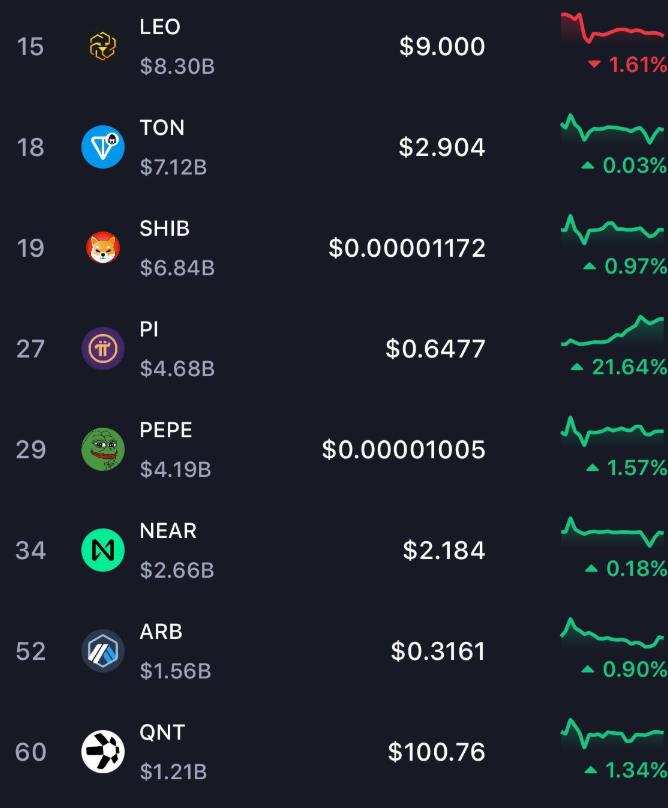The height and width of the screenshot is (808, 668).
Task: Open SHIB price $0.00001172
Action: click(x=407, y=248)
